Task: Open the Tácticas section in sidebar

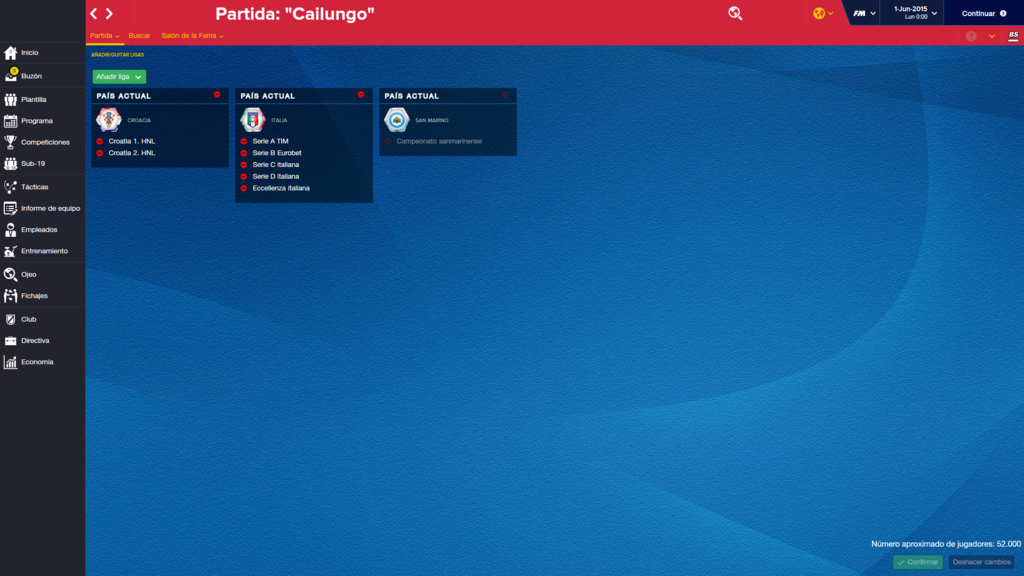Action: click(x=35, y=187)
